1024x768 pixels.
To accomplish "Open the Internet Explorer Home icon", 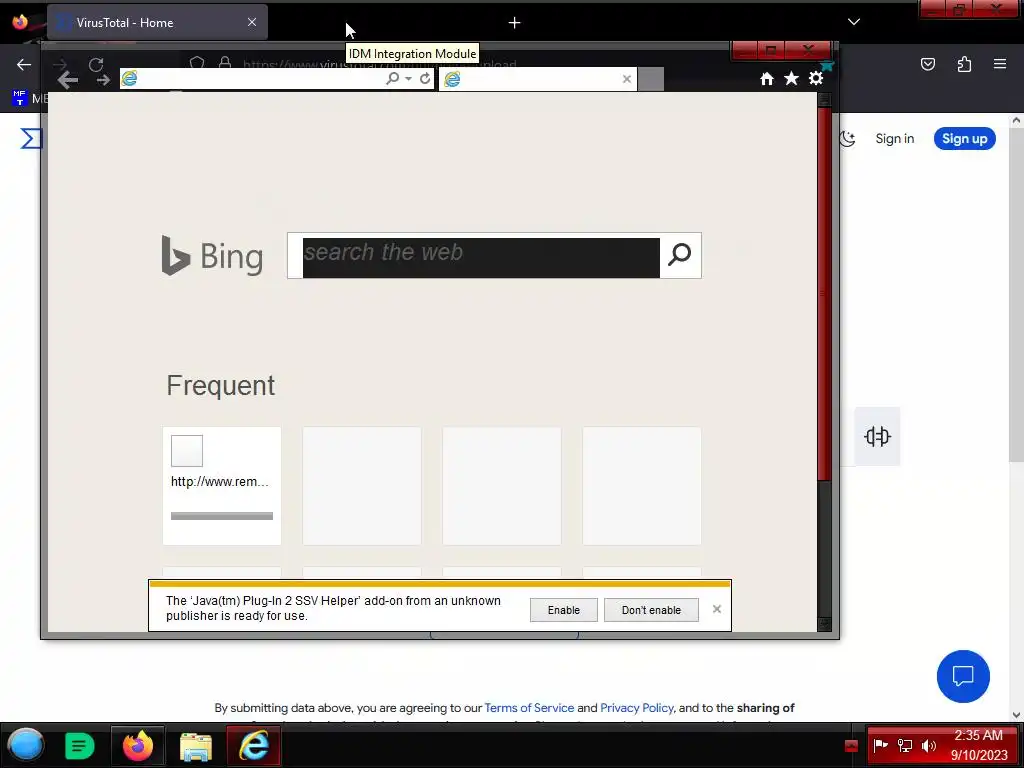I will click(x=767, y=79).
